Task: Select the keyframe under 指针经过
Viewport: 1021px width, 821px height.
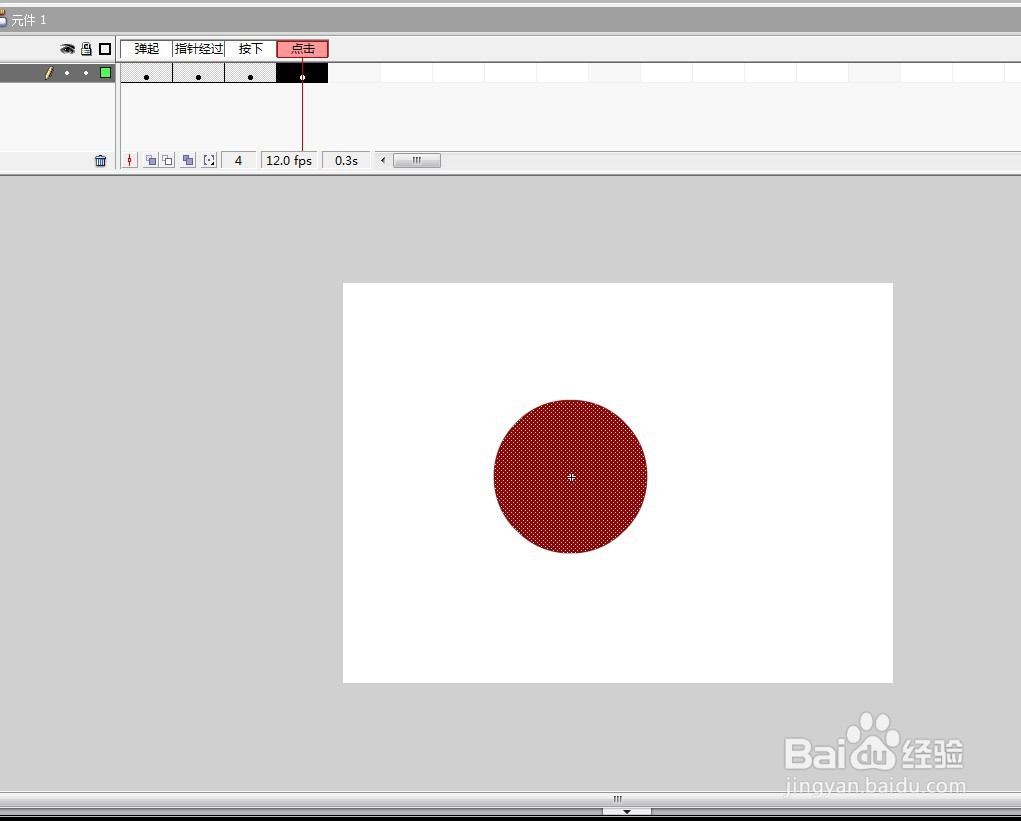Action: coord(199,73)
